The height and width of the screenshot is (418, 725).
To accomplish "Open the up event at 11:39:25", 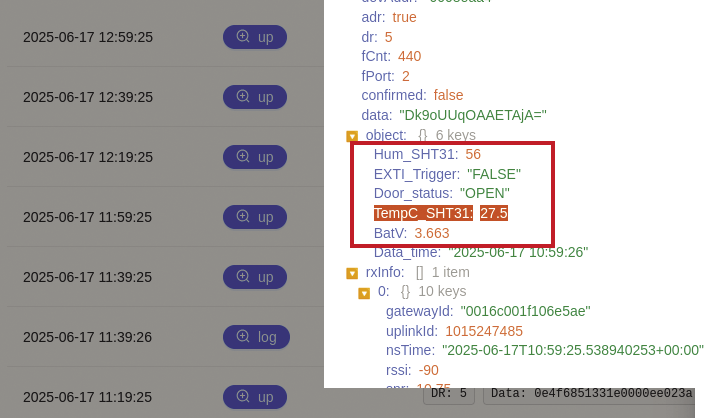I will pyautogui.click(x=255, y=277).
